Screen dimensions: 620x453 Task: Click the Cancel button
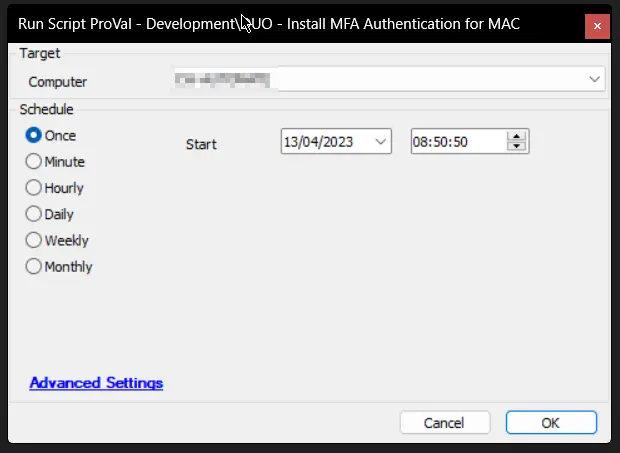tap(445, 423)
